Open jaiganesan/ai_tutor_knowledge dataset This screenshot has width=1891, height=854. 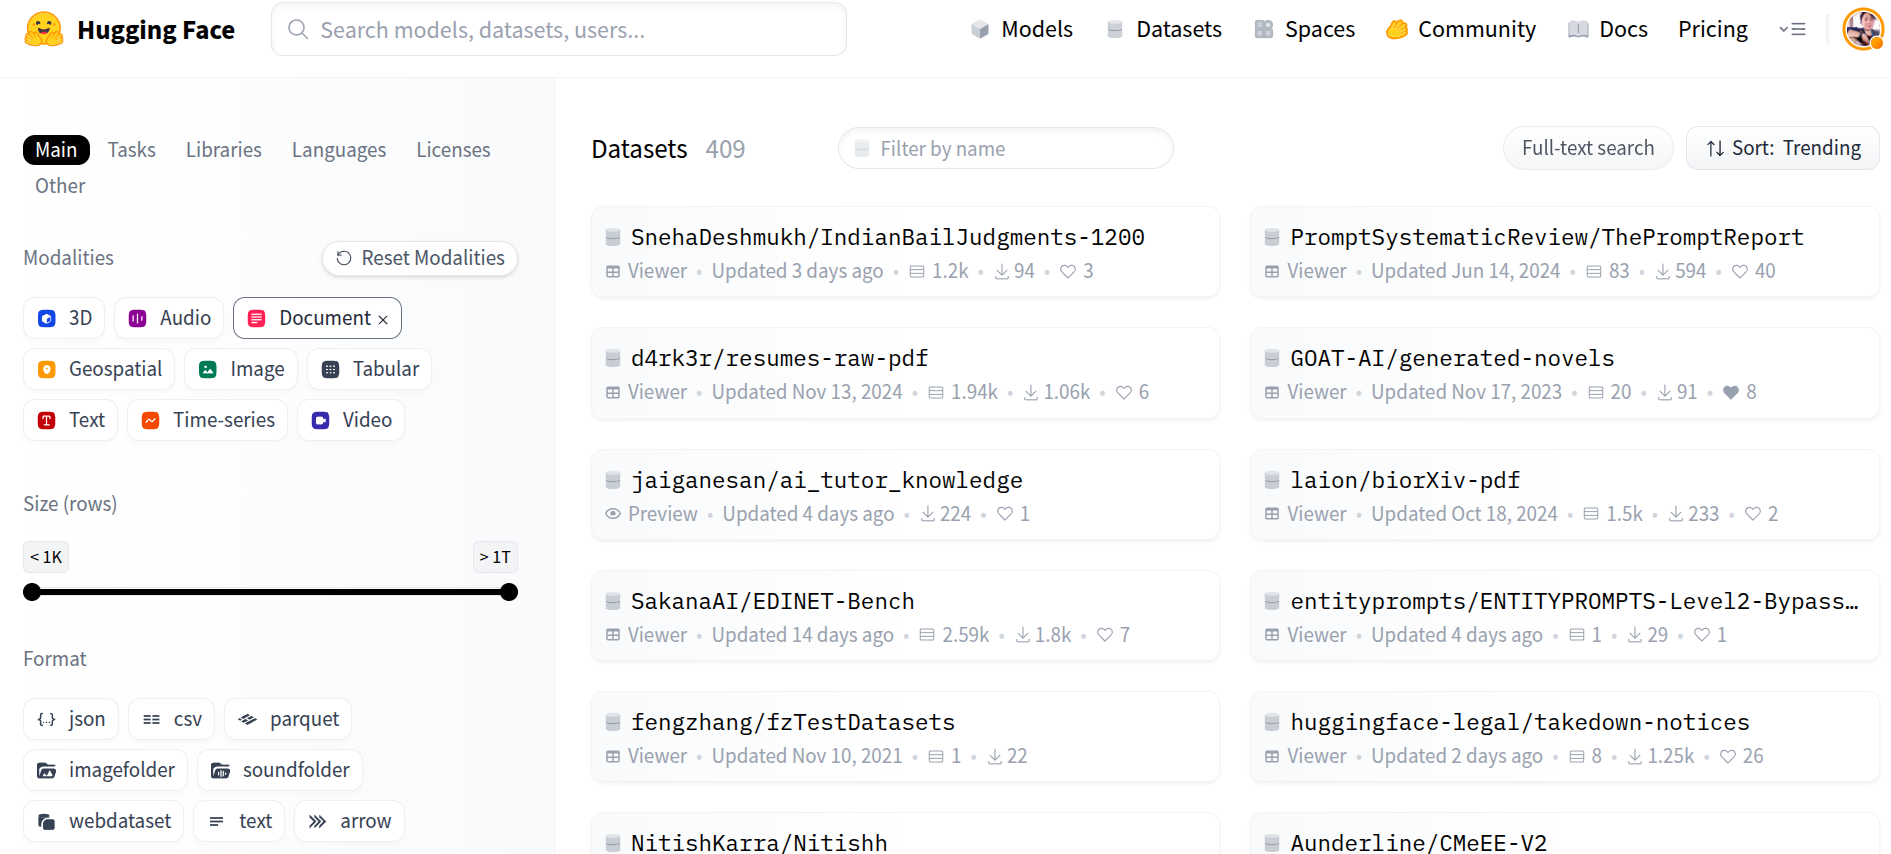(905, 495)
